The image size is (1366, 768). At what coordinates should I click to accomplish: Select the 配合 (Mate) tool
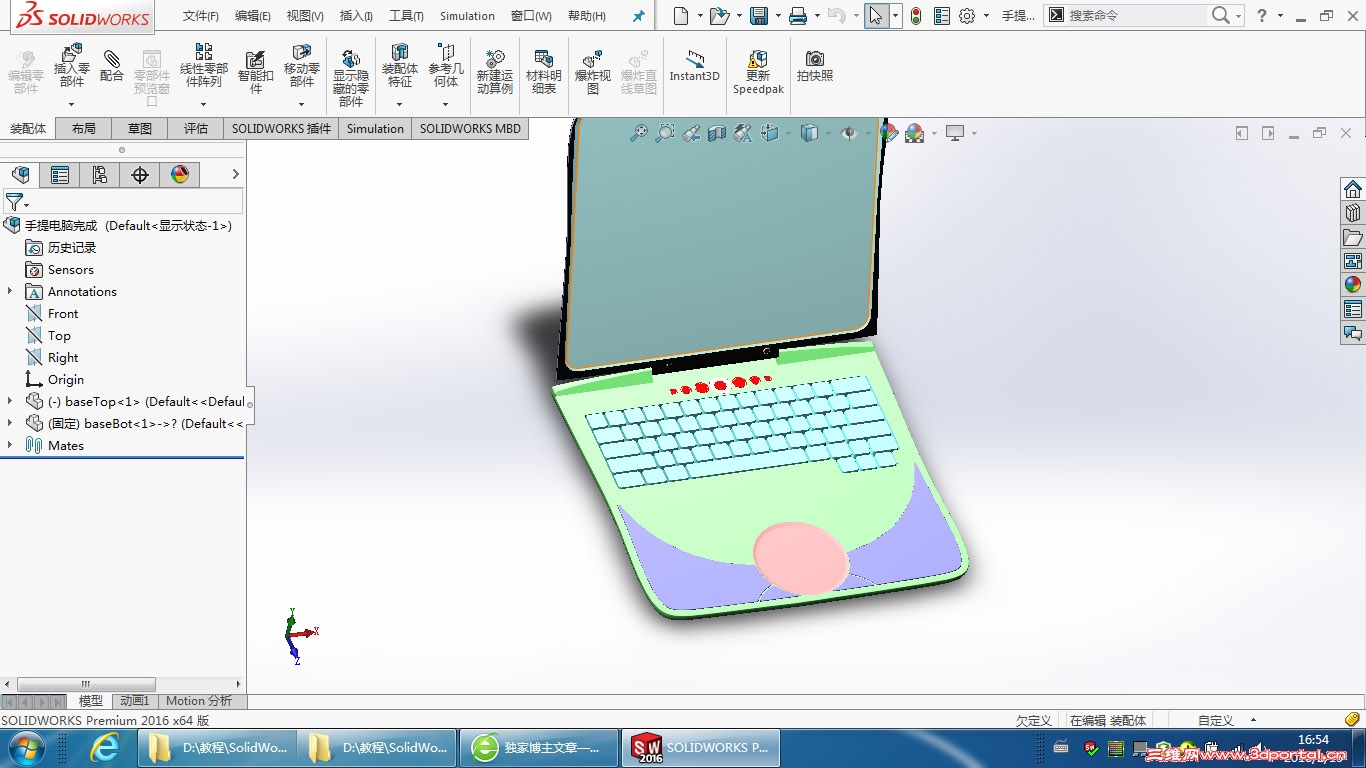(112, 66)
